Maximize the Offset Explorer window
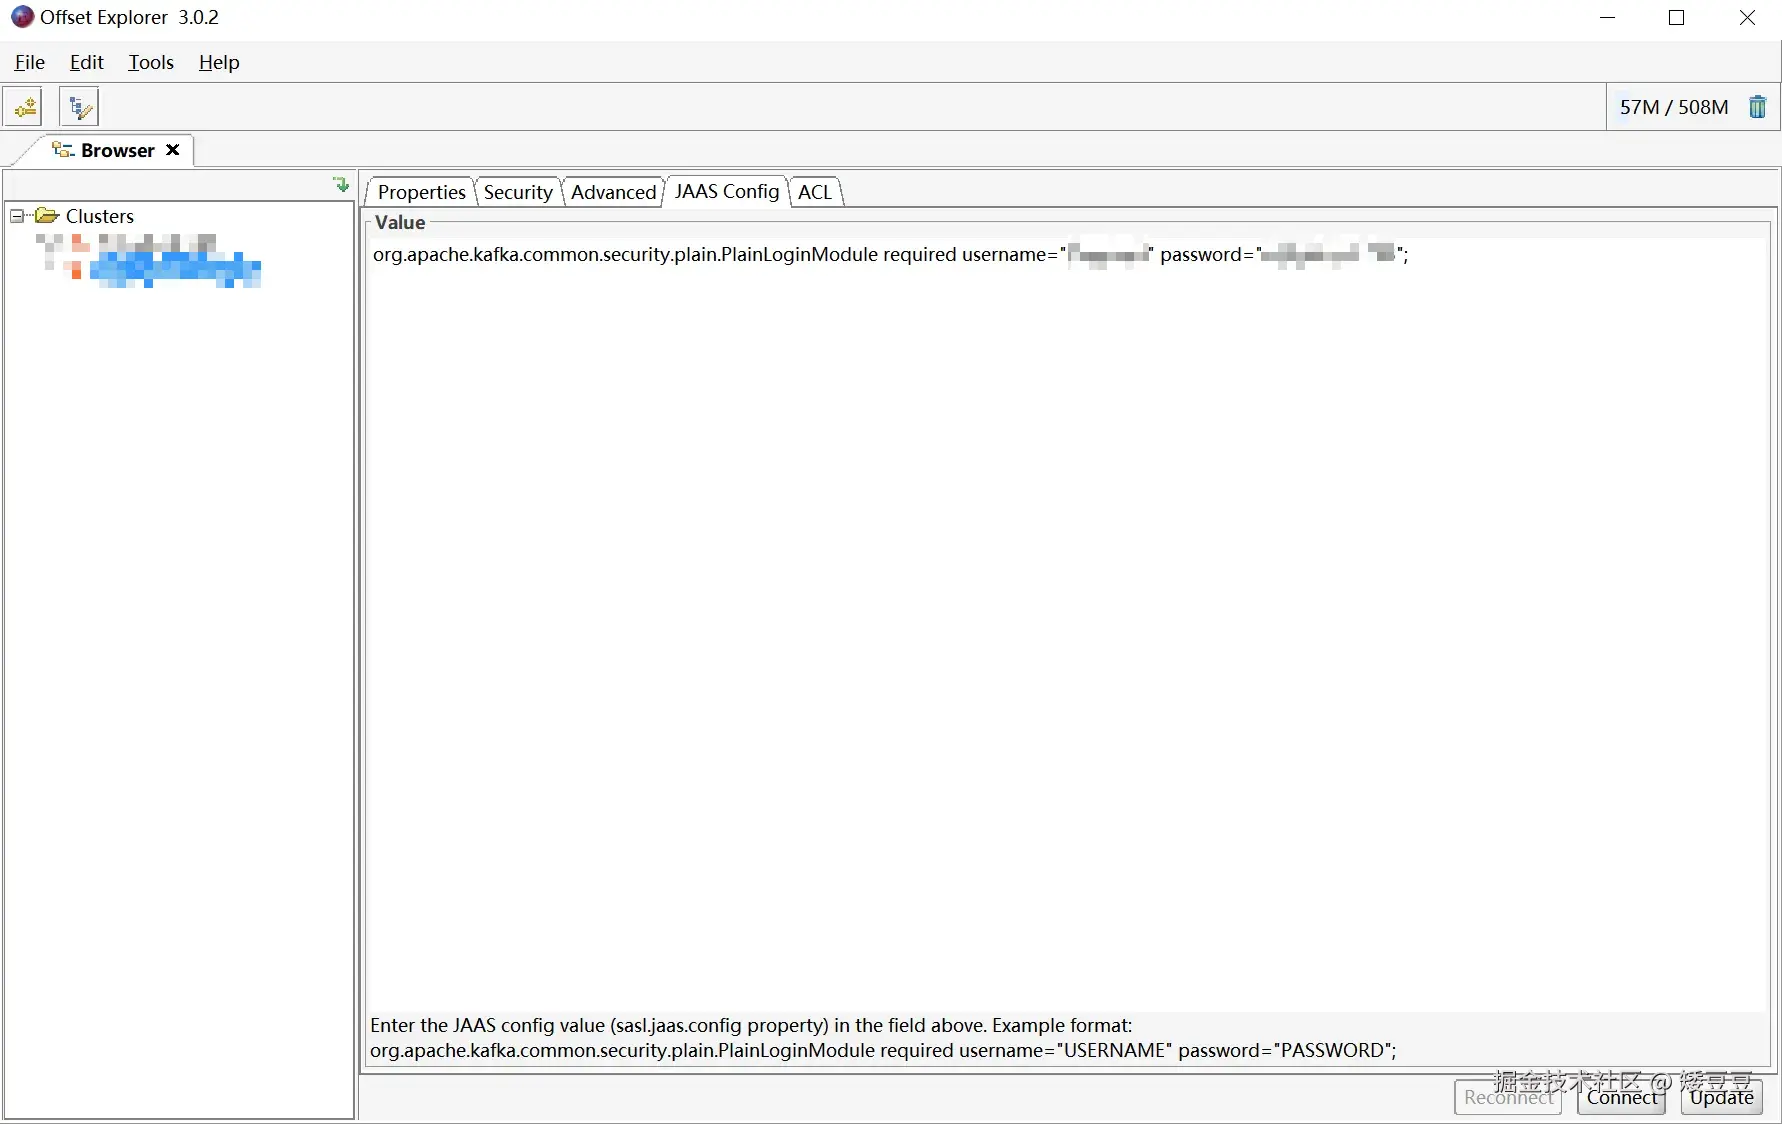The image size is (1782, 1124). click(1677, 18)
